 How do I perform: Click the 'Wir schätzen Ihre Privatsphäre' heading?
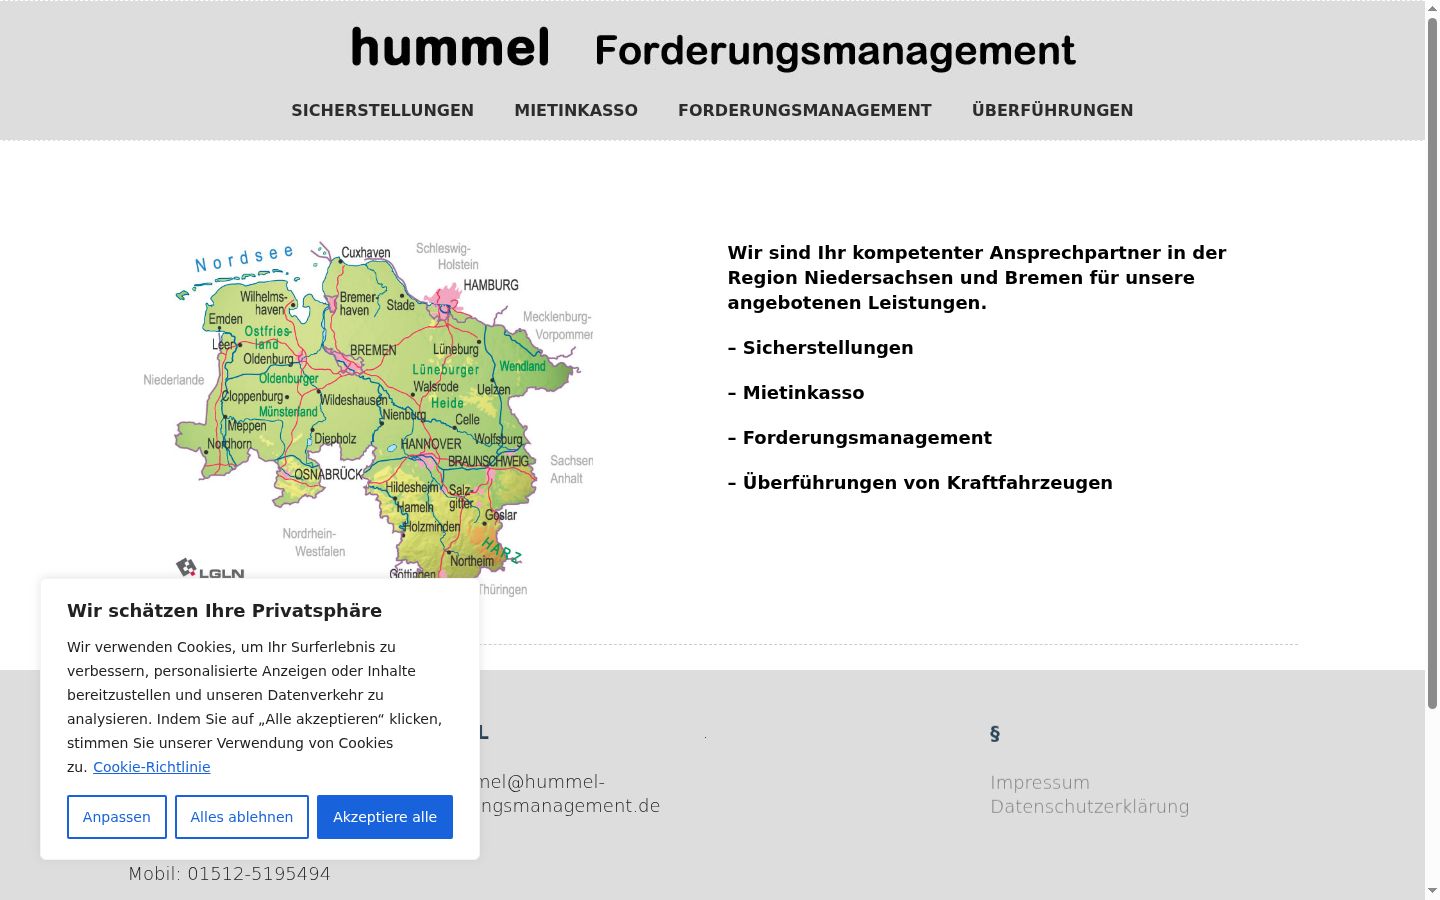(x=225, y=610)
